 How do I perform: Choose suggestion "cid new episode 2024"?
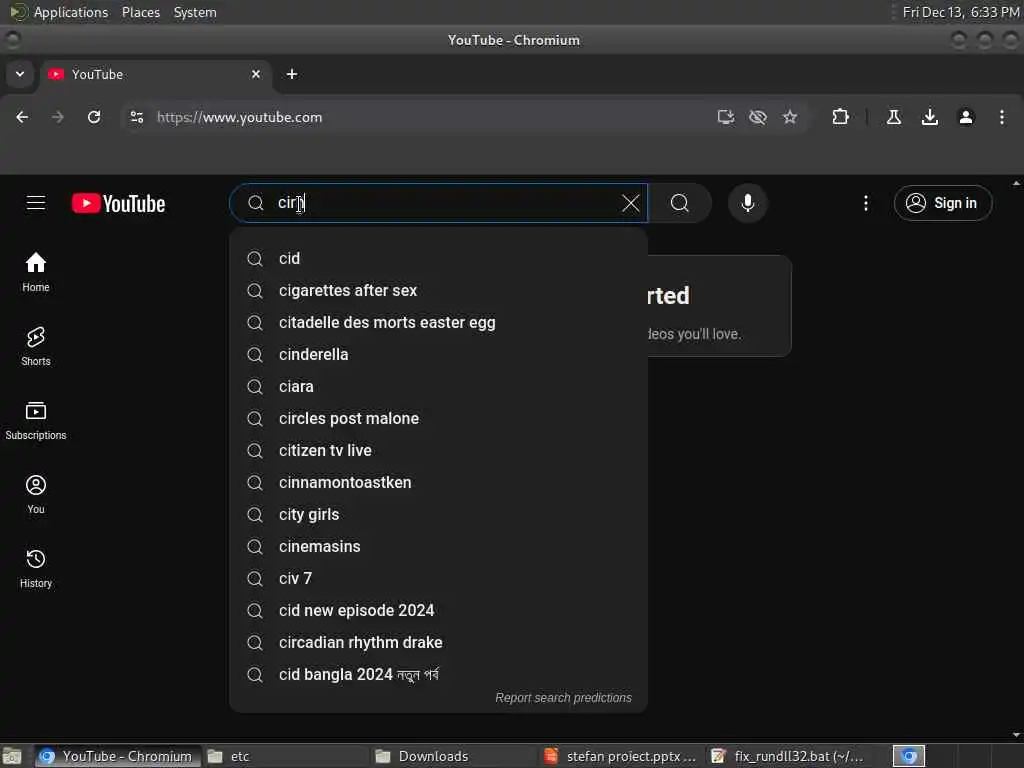438,610
